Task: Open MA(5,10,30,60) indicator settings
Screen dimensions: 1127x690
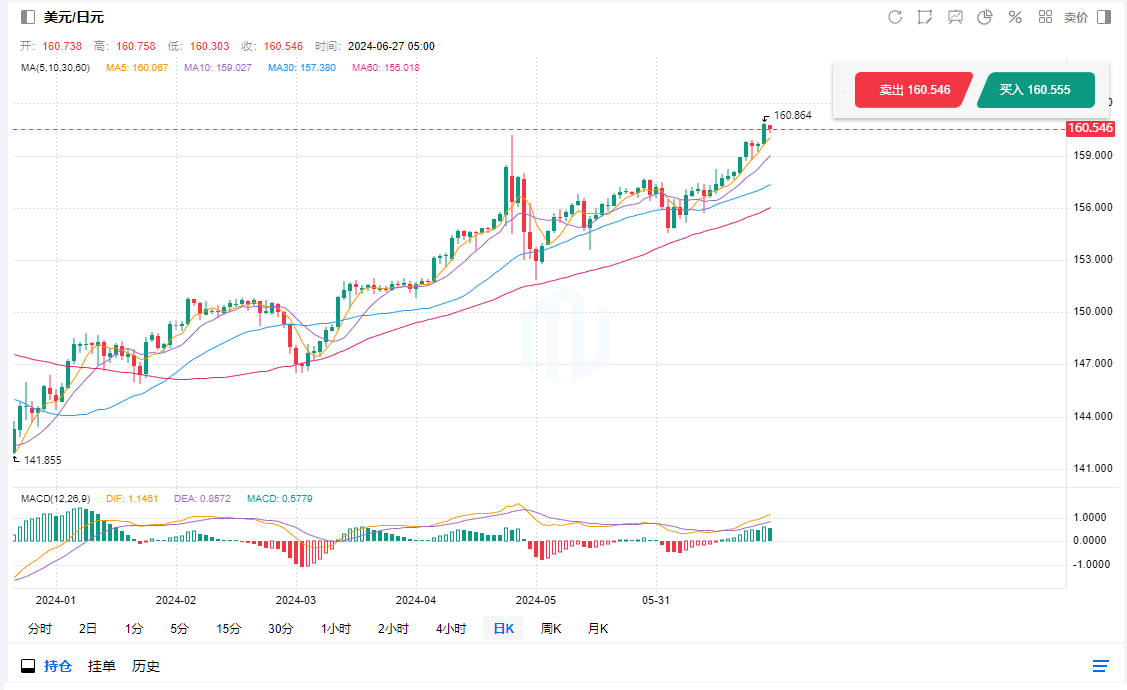Action: click(x=55, y=68)
